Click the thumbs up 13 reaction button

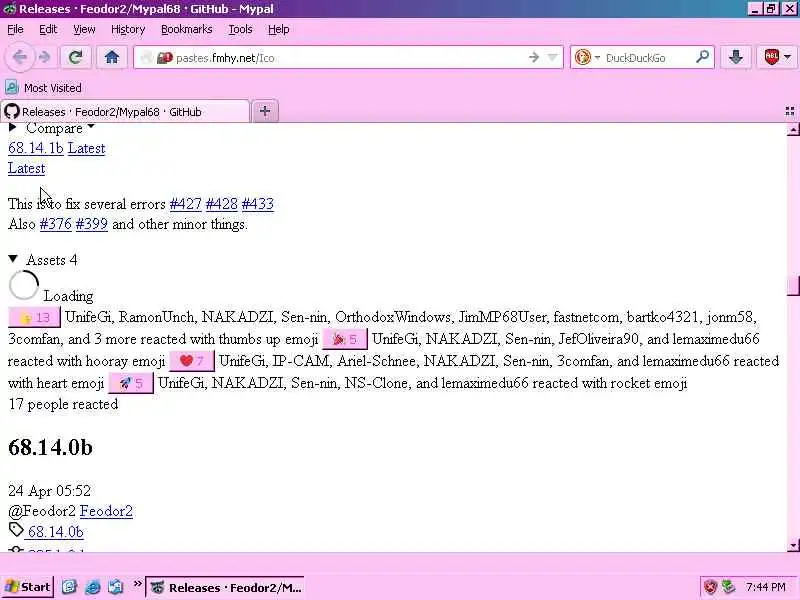[x=34, y=317]
